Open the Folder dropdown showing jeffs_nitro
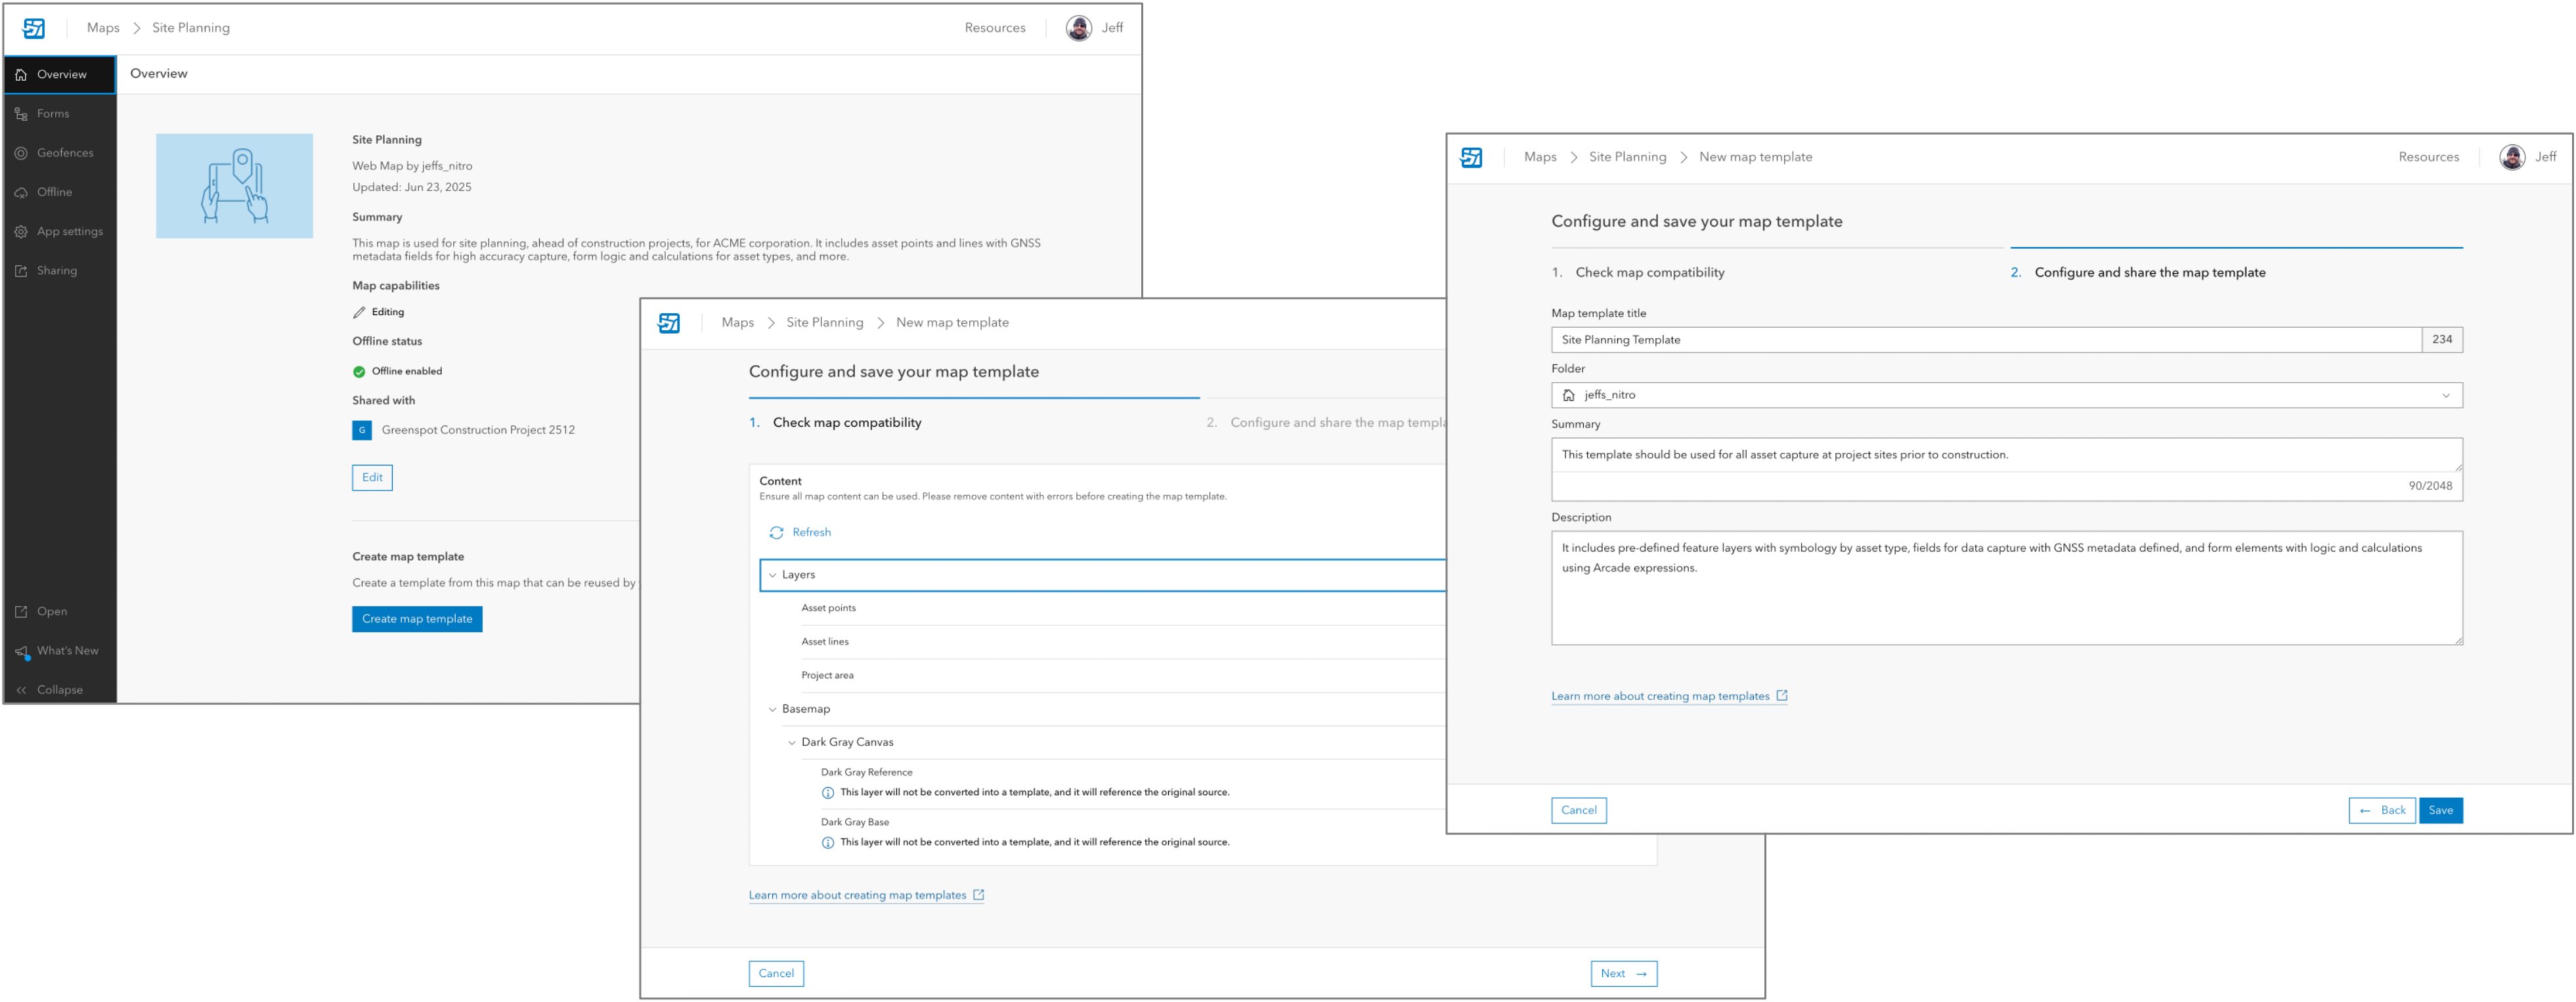 (2006, 395)
